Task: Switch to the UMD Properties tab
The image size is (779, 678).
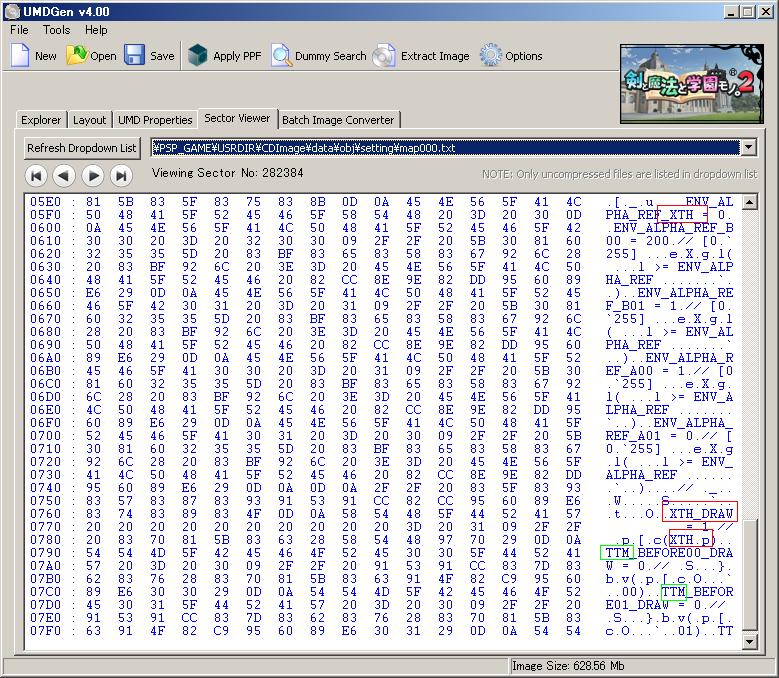Action: (x=155, y=120)
